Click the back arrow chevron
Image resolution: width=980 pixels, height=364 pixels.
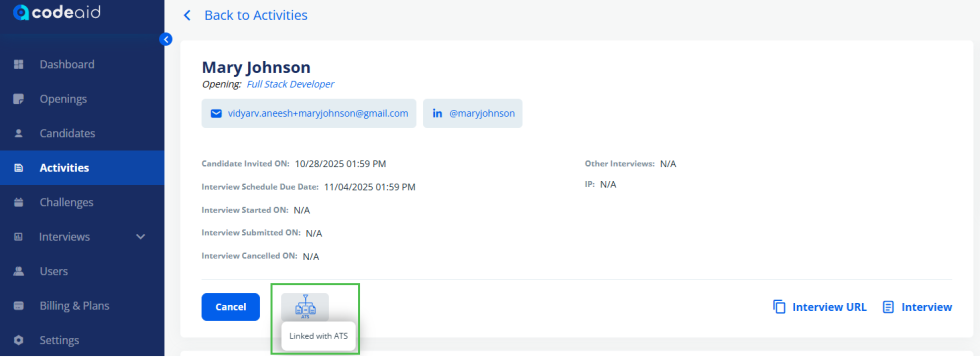[187, 15]
